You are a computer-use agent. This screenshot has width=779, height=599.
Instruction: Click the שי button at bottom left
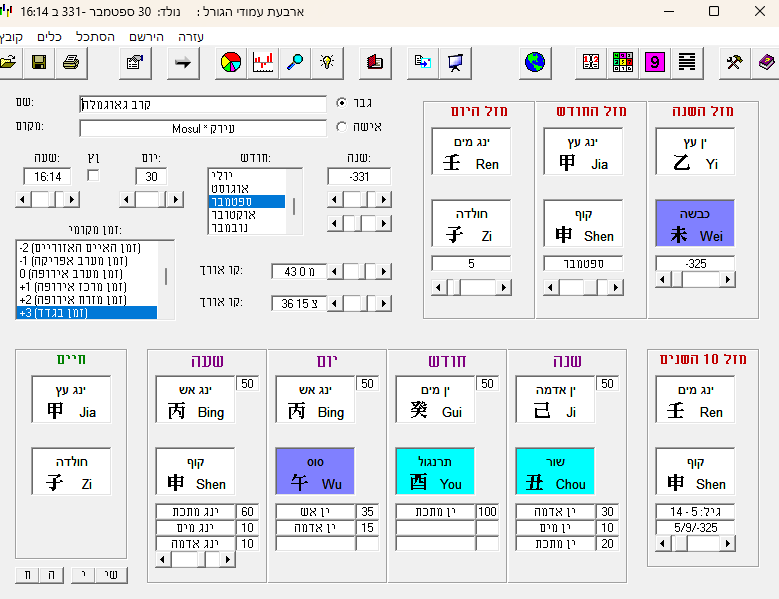[x=112, y=574]
